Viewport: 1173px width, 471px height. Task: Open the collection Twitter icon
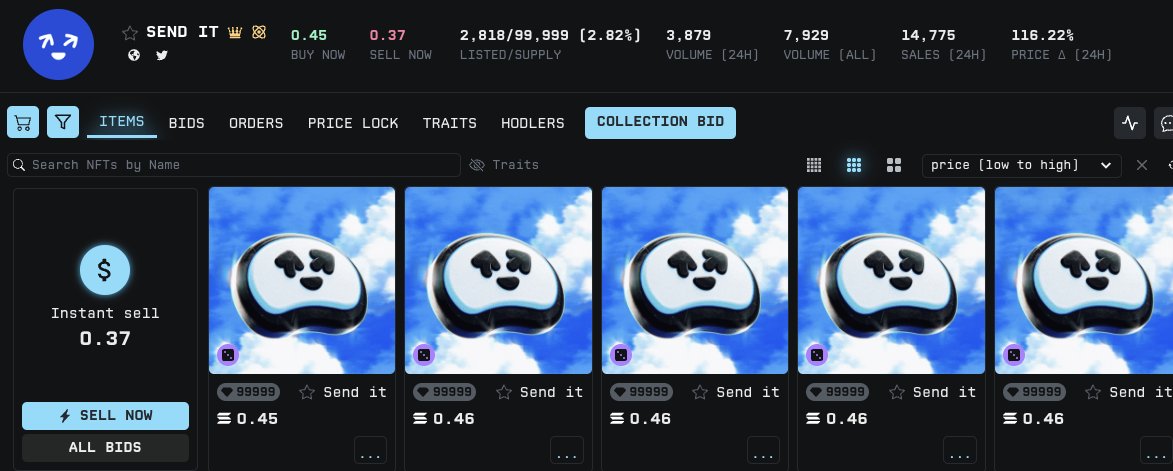(162, 55)
